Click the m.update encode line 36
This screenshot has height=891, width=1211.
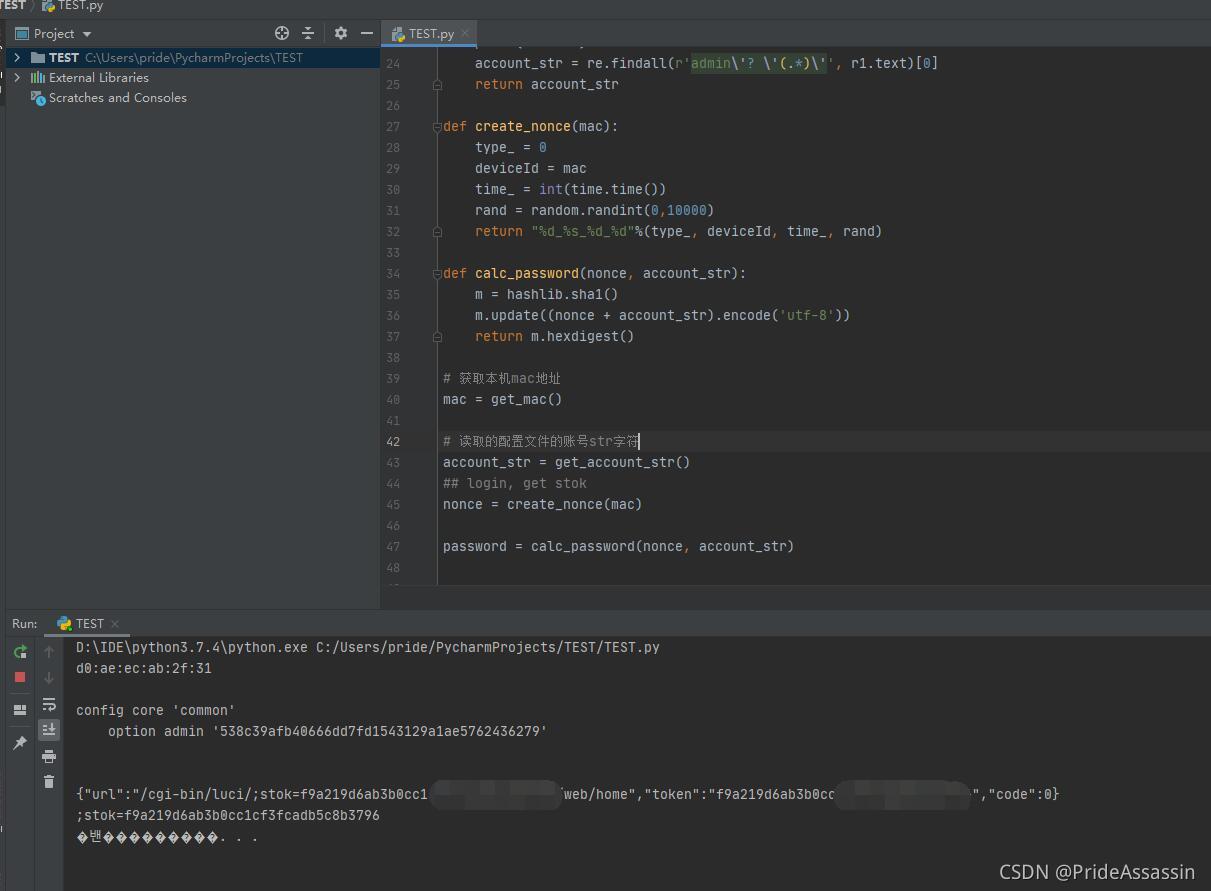click(x=662, y=315)
